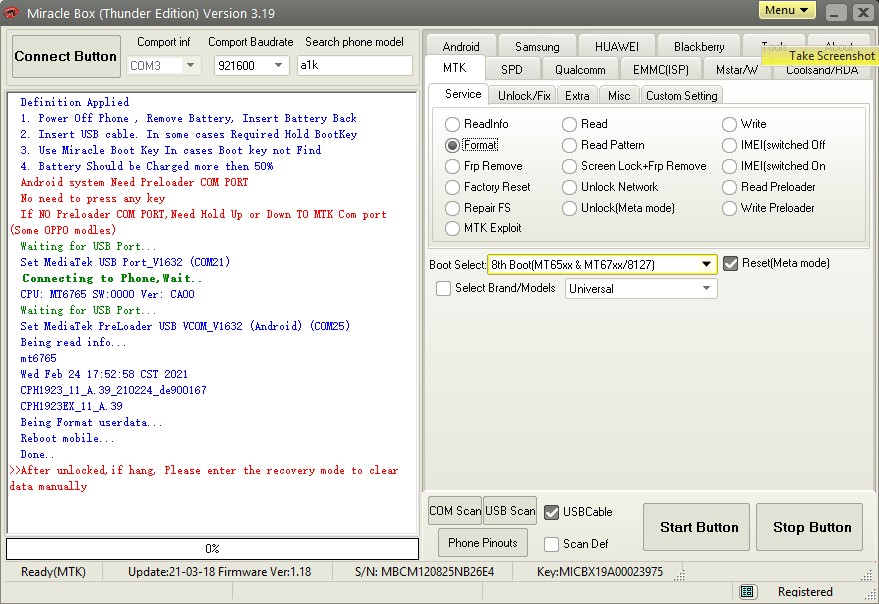
Task: Focus the Search phone model input field
Action: pos(355,66)
